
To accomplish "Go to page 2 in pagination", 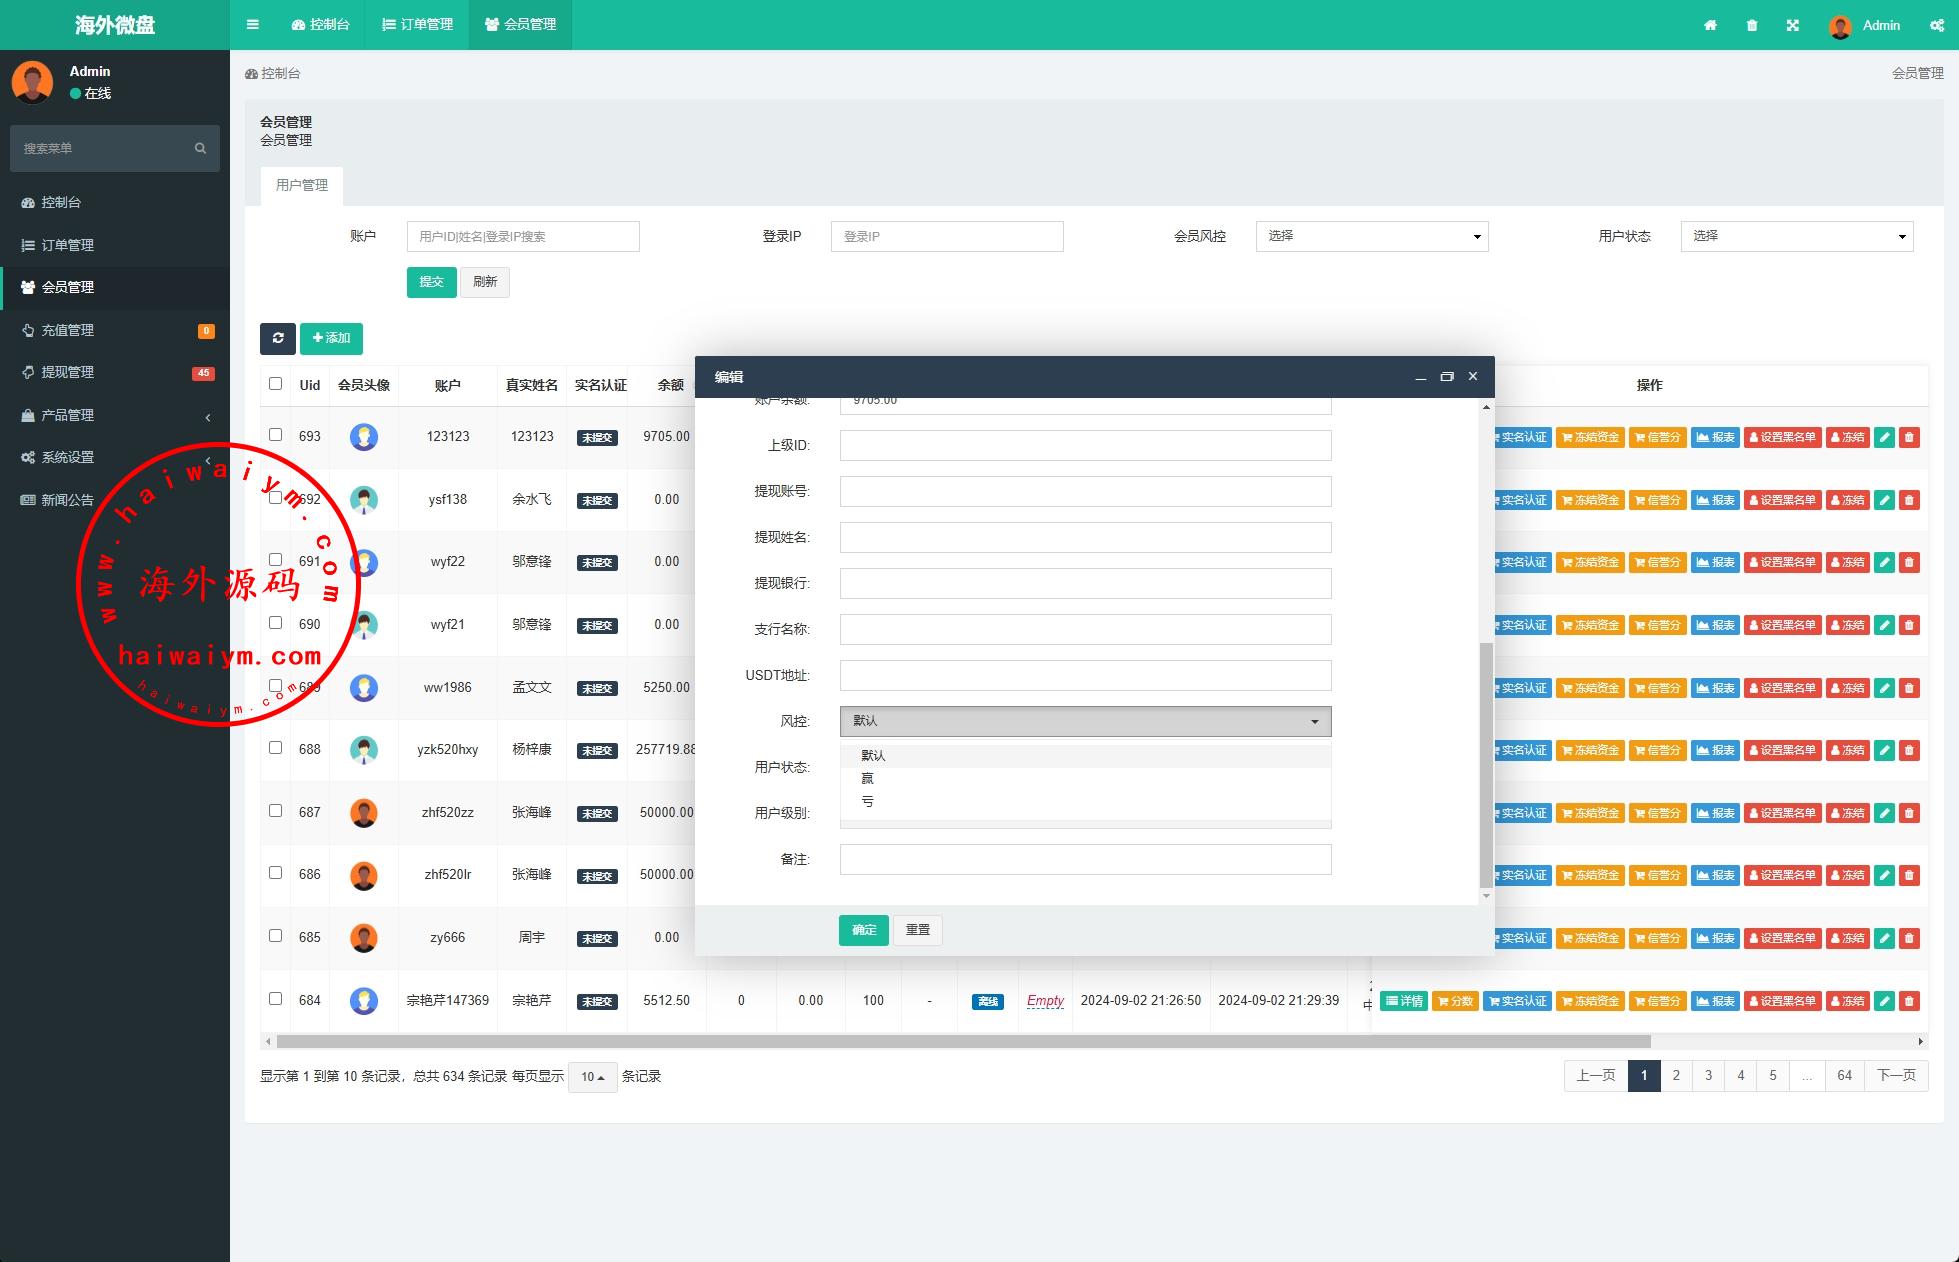I will tap(1676, 1076).
